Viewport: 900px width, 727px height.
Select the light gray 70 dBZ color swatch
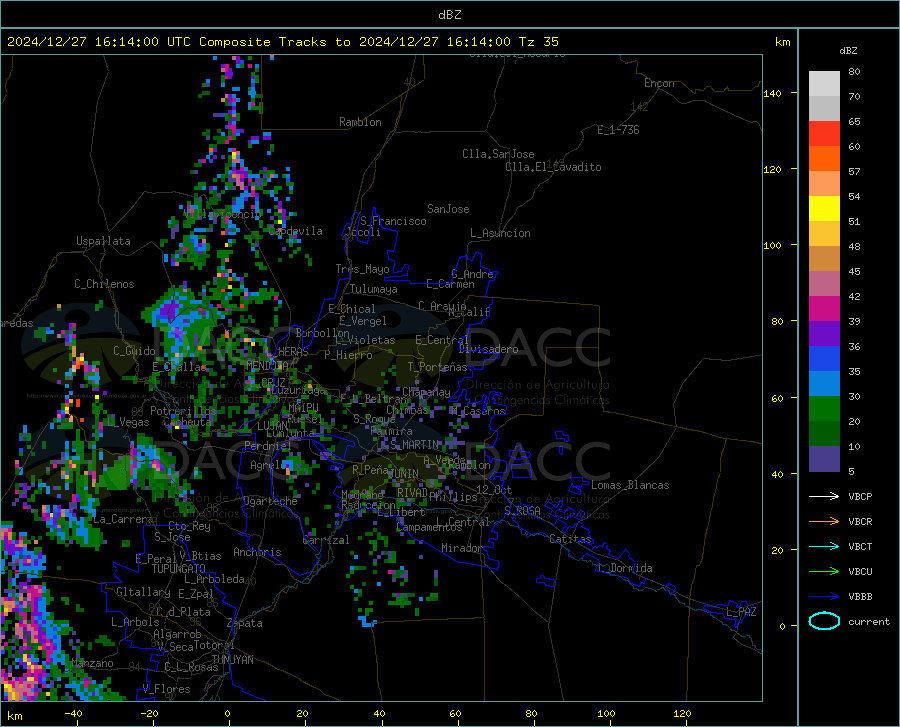(824, 84)
